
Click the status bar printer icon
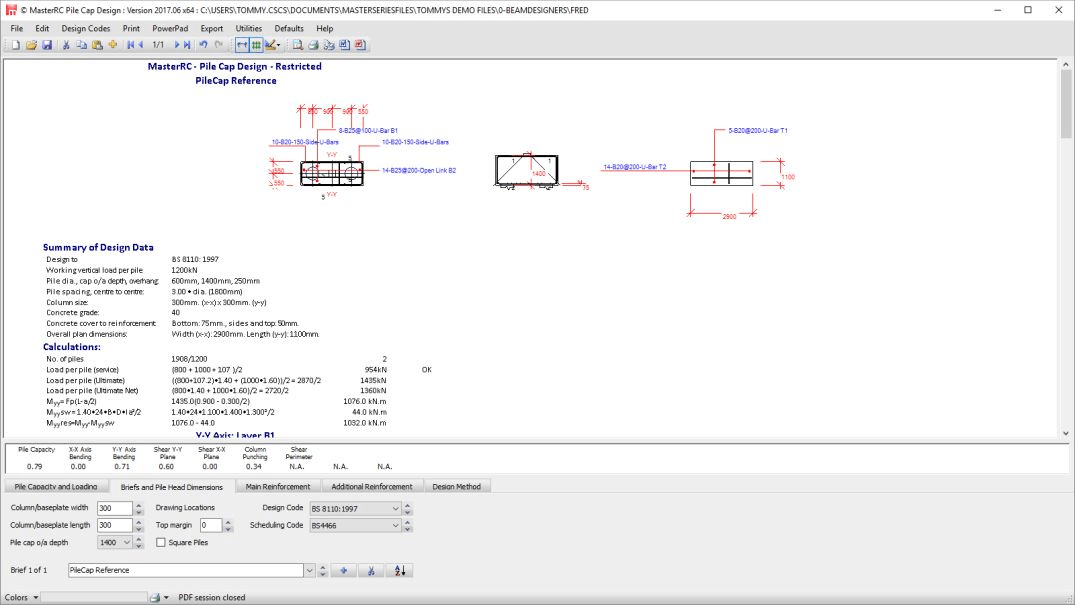pos(155,598)
